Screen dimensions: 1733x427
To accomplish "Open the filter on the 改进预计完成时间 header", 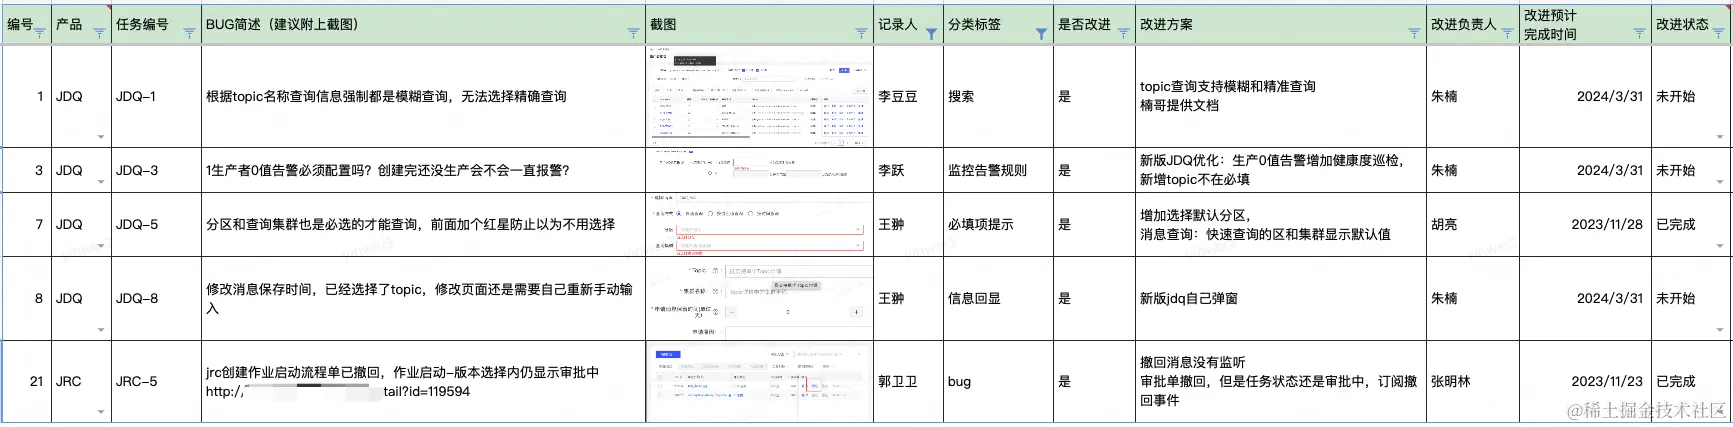I will [x=1639, y=33].
